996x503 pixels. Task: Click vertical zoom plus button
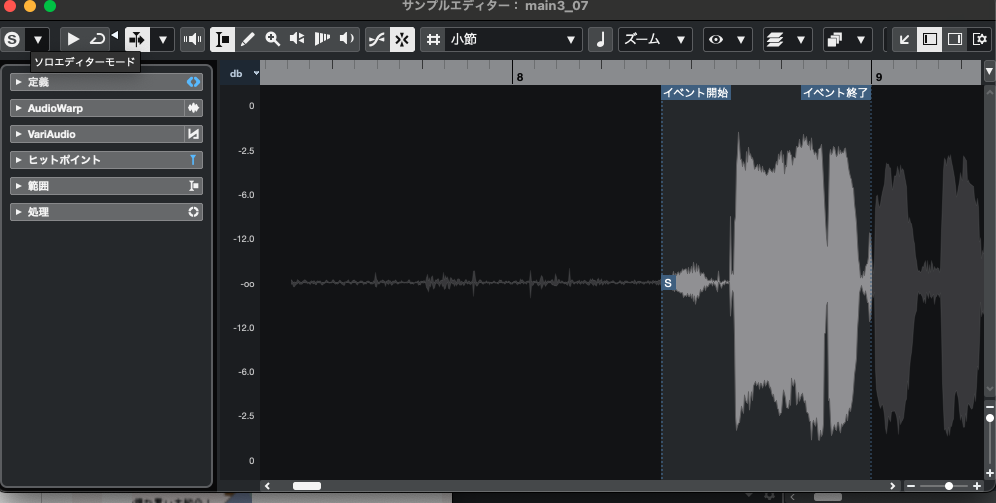pyautogui.click(x=990, y=473)
